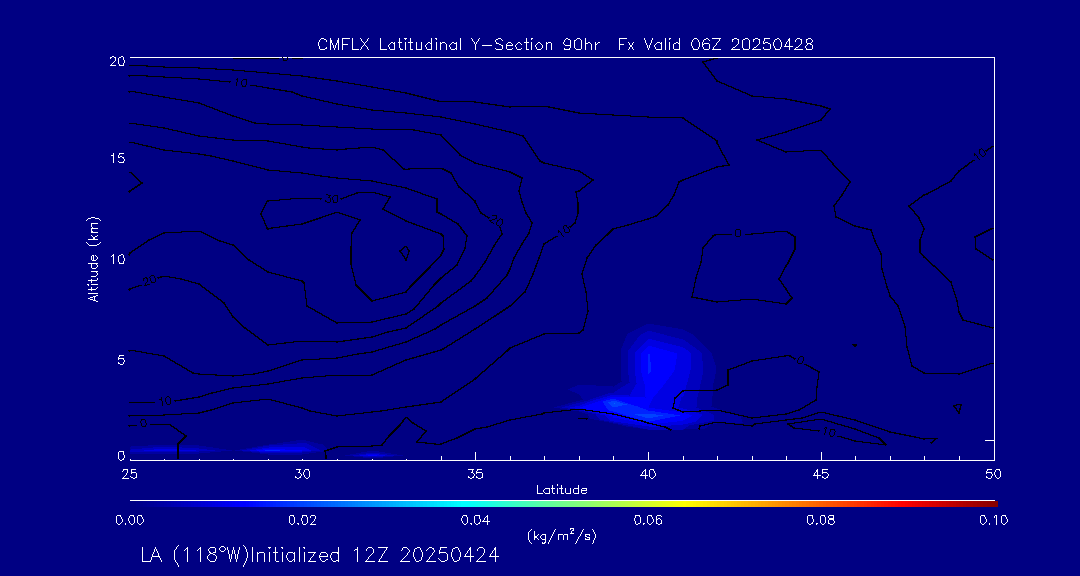1080x576 pixels.
Task: Select latitude axis tick label 30
Action: (x=302, y=474)
